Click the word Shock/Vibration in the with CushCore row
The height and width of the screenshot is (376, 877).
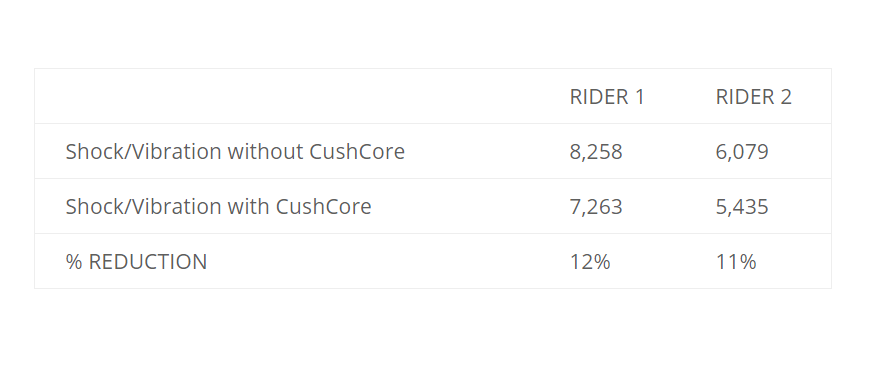point(143,206)
